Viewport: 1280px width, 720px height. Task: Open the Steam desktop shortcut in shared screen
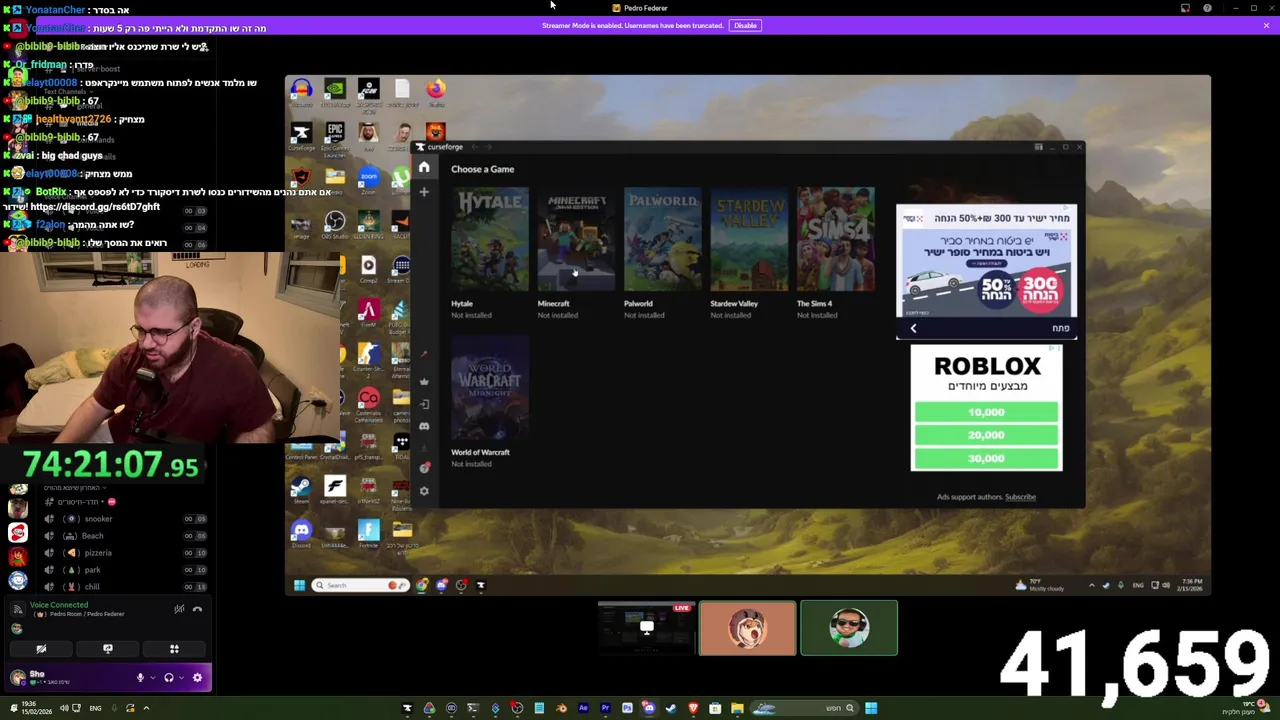coord(301,489)
